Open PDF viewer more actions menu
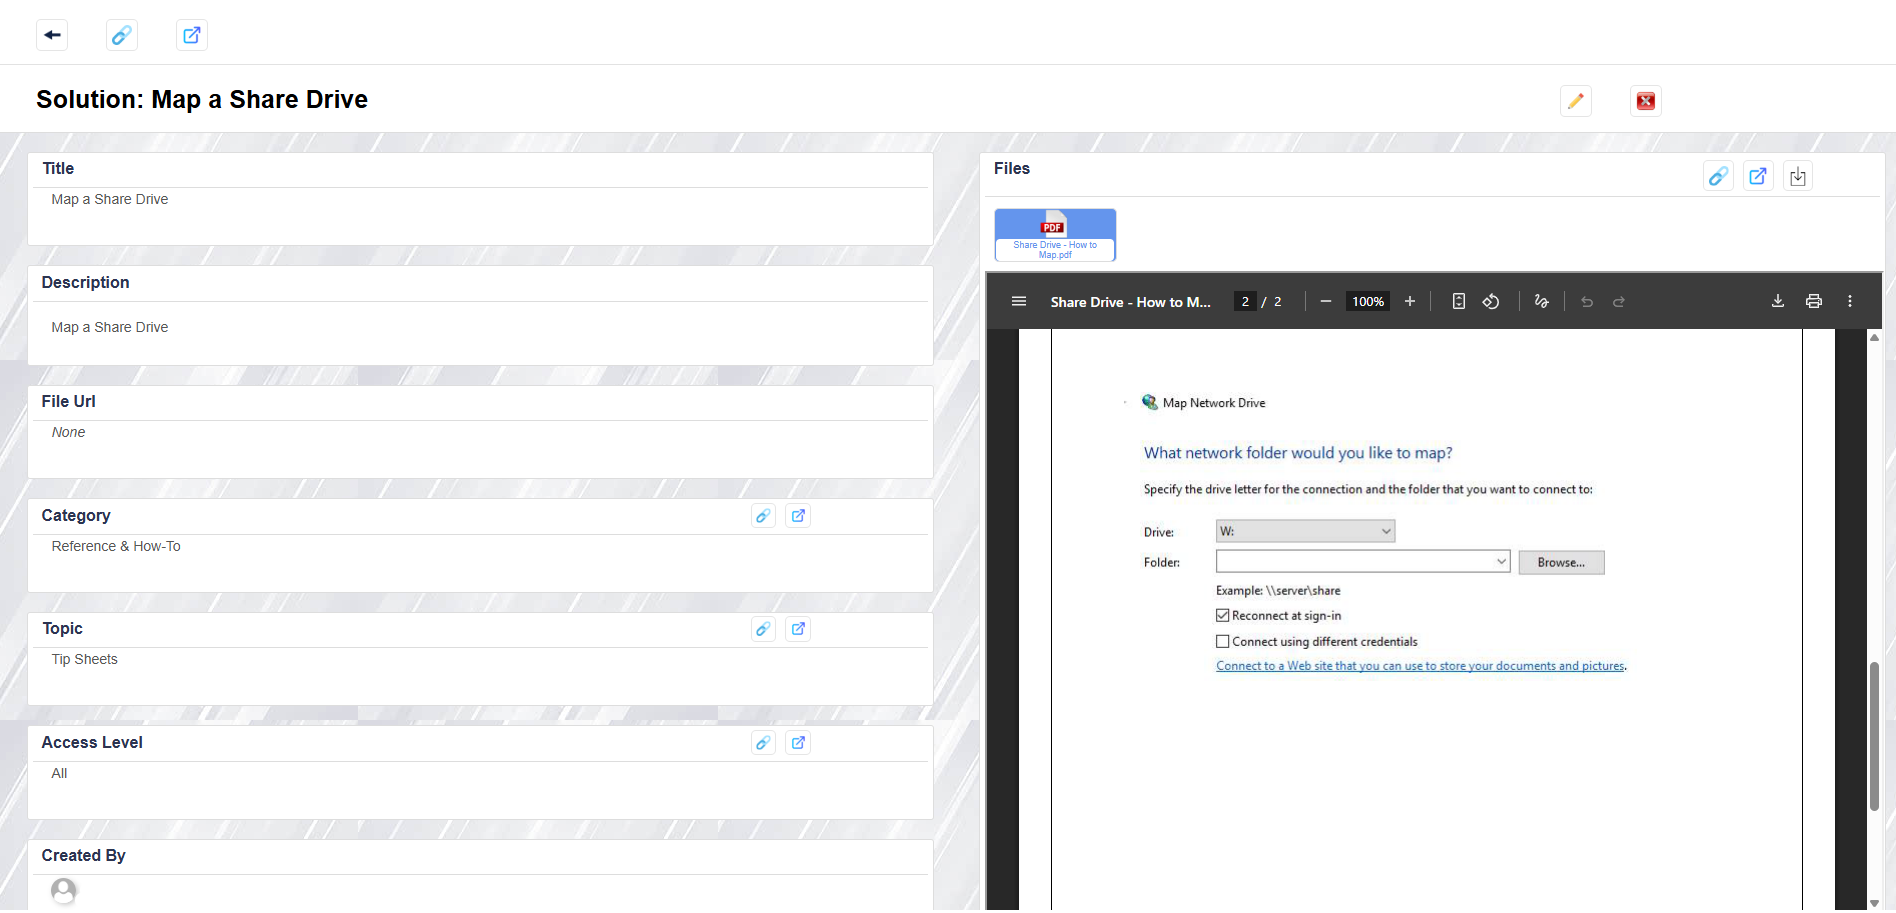Screen dimensions: 1896x913 click(1850, 301)
